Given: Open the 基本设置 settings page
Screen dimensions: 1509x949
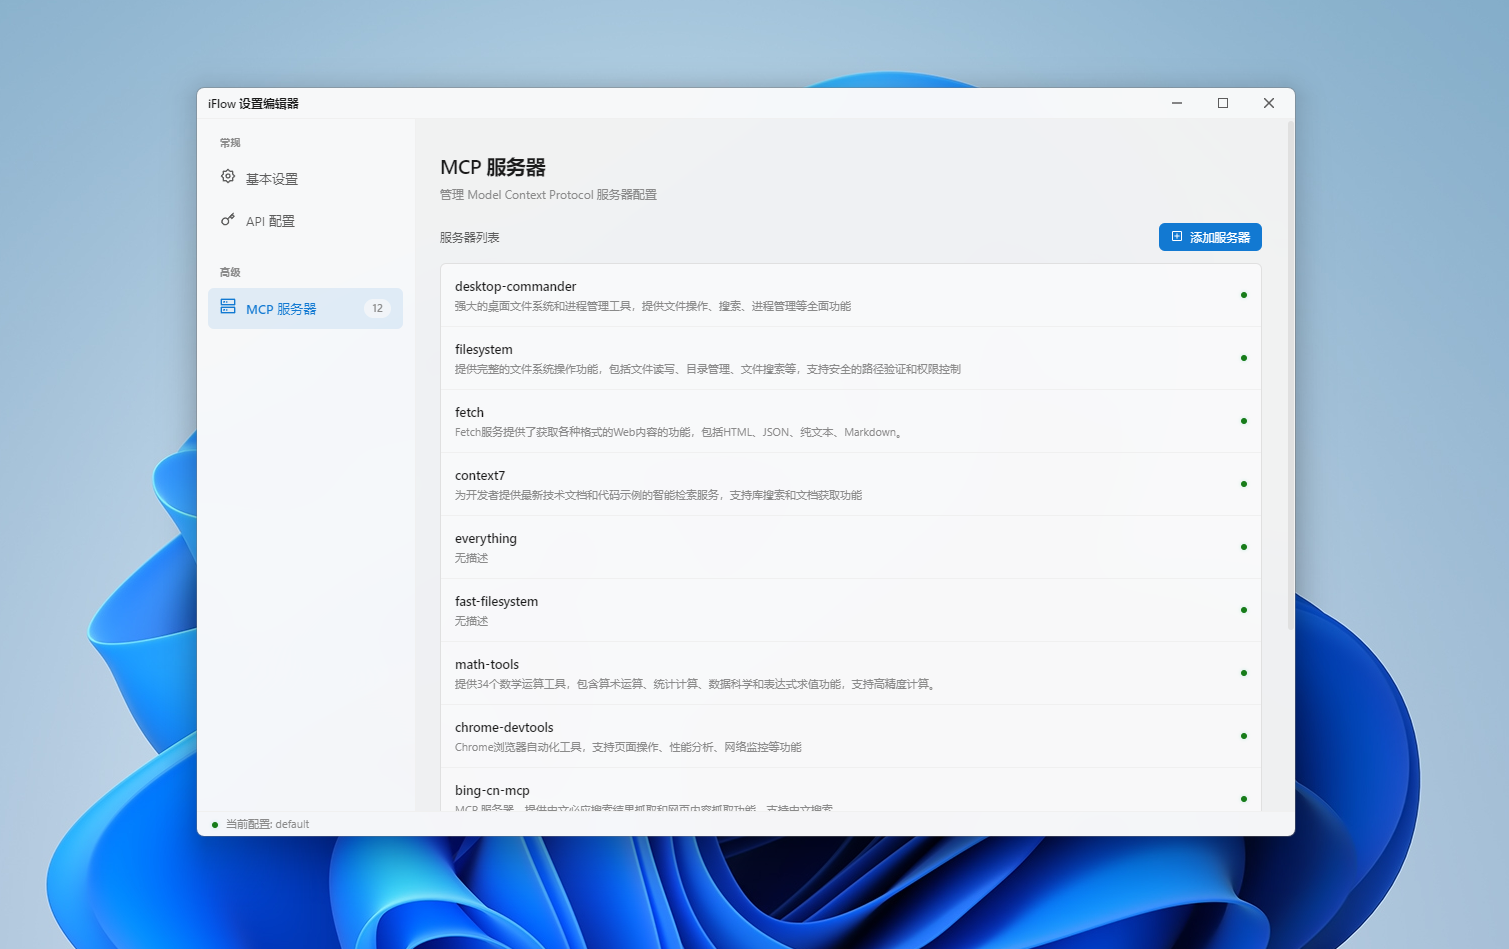Looking at the screenshot, I should pos(272,179).
